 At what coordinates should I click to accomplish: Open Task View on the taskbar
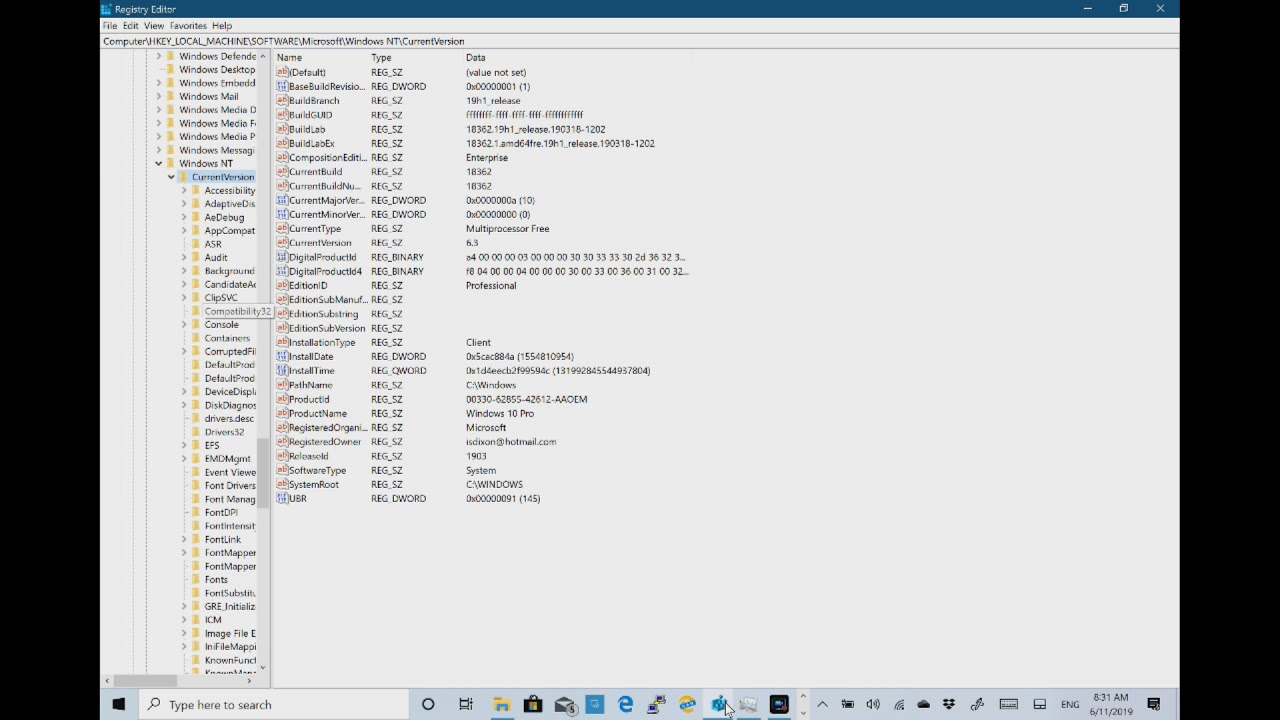tap(466, 705)
